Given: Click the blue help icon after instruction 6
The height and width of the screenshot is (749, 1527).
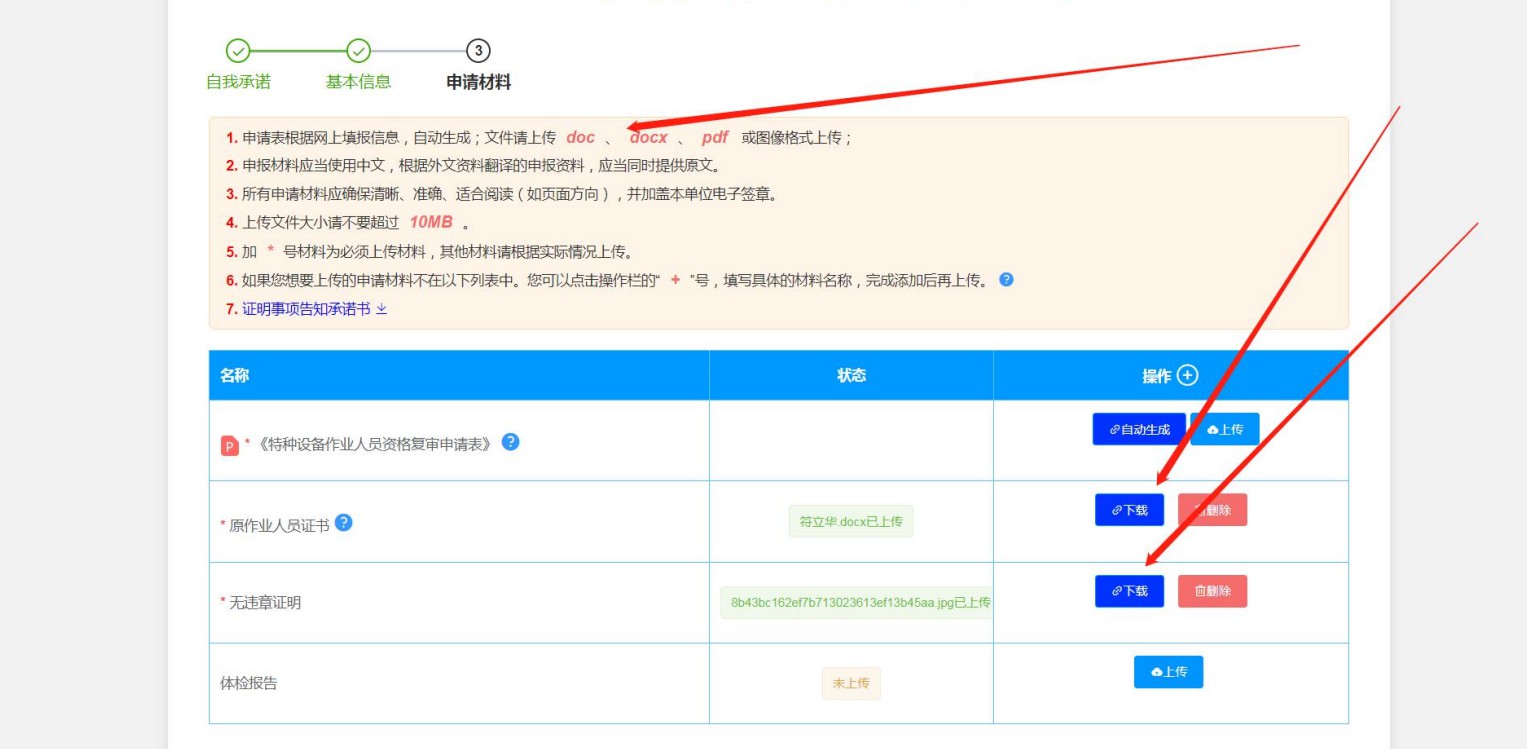Looking at the screenshot, I should [1006, 279].
